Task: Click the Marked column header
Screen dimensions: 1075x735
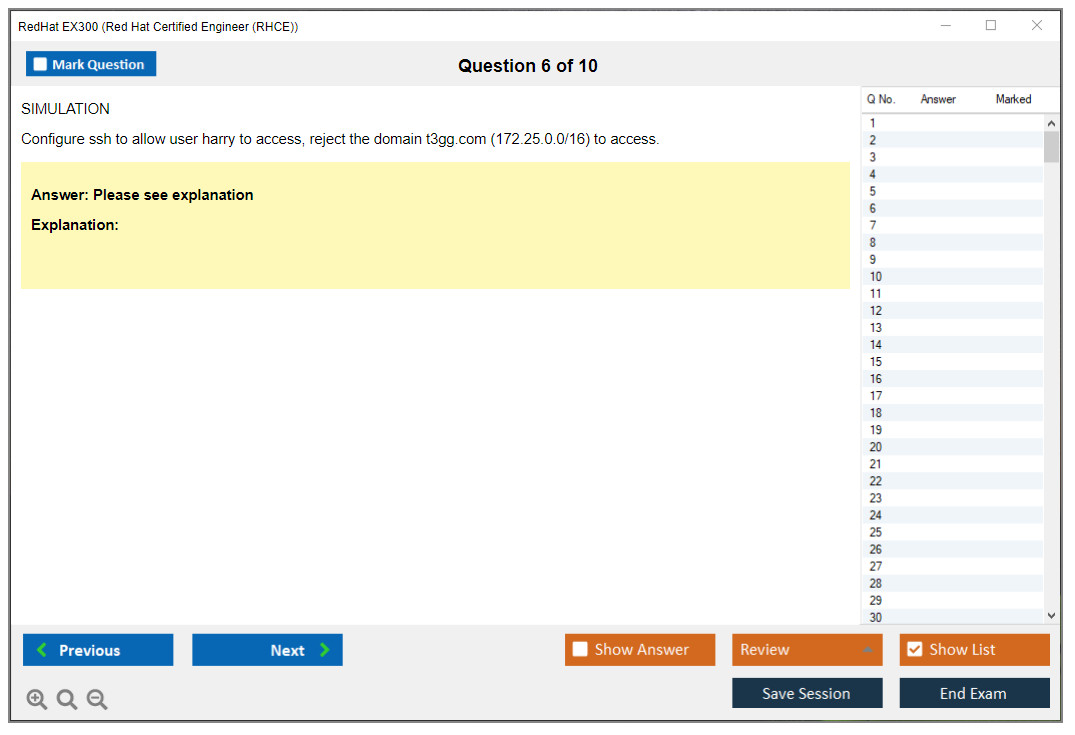Action: tap(1013, 99)
